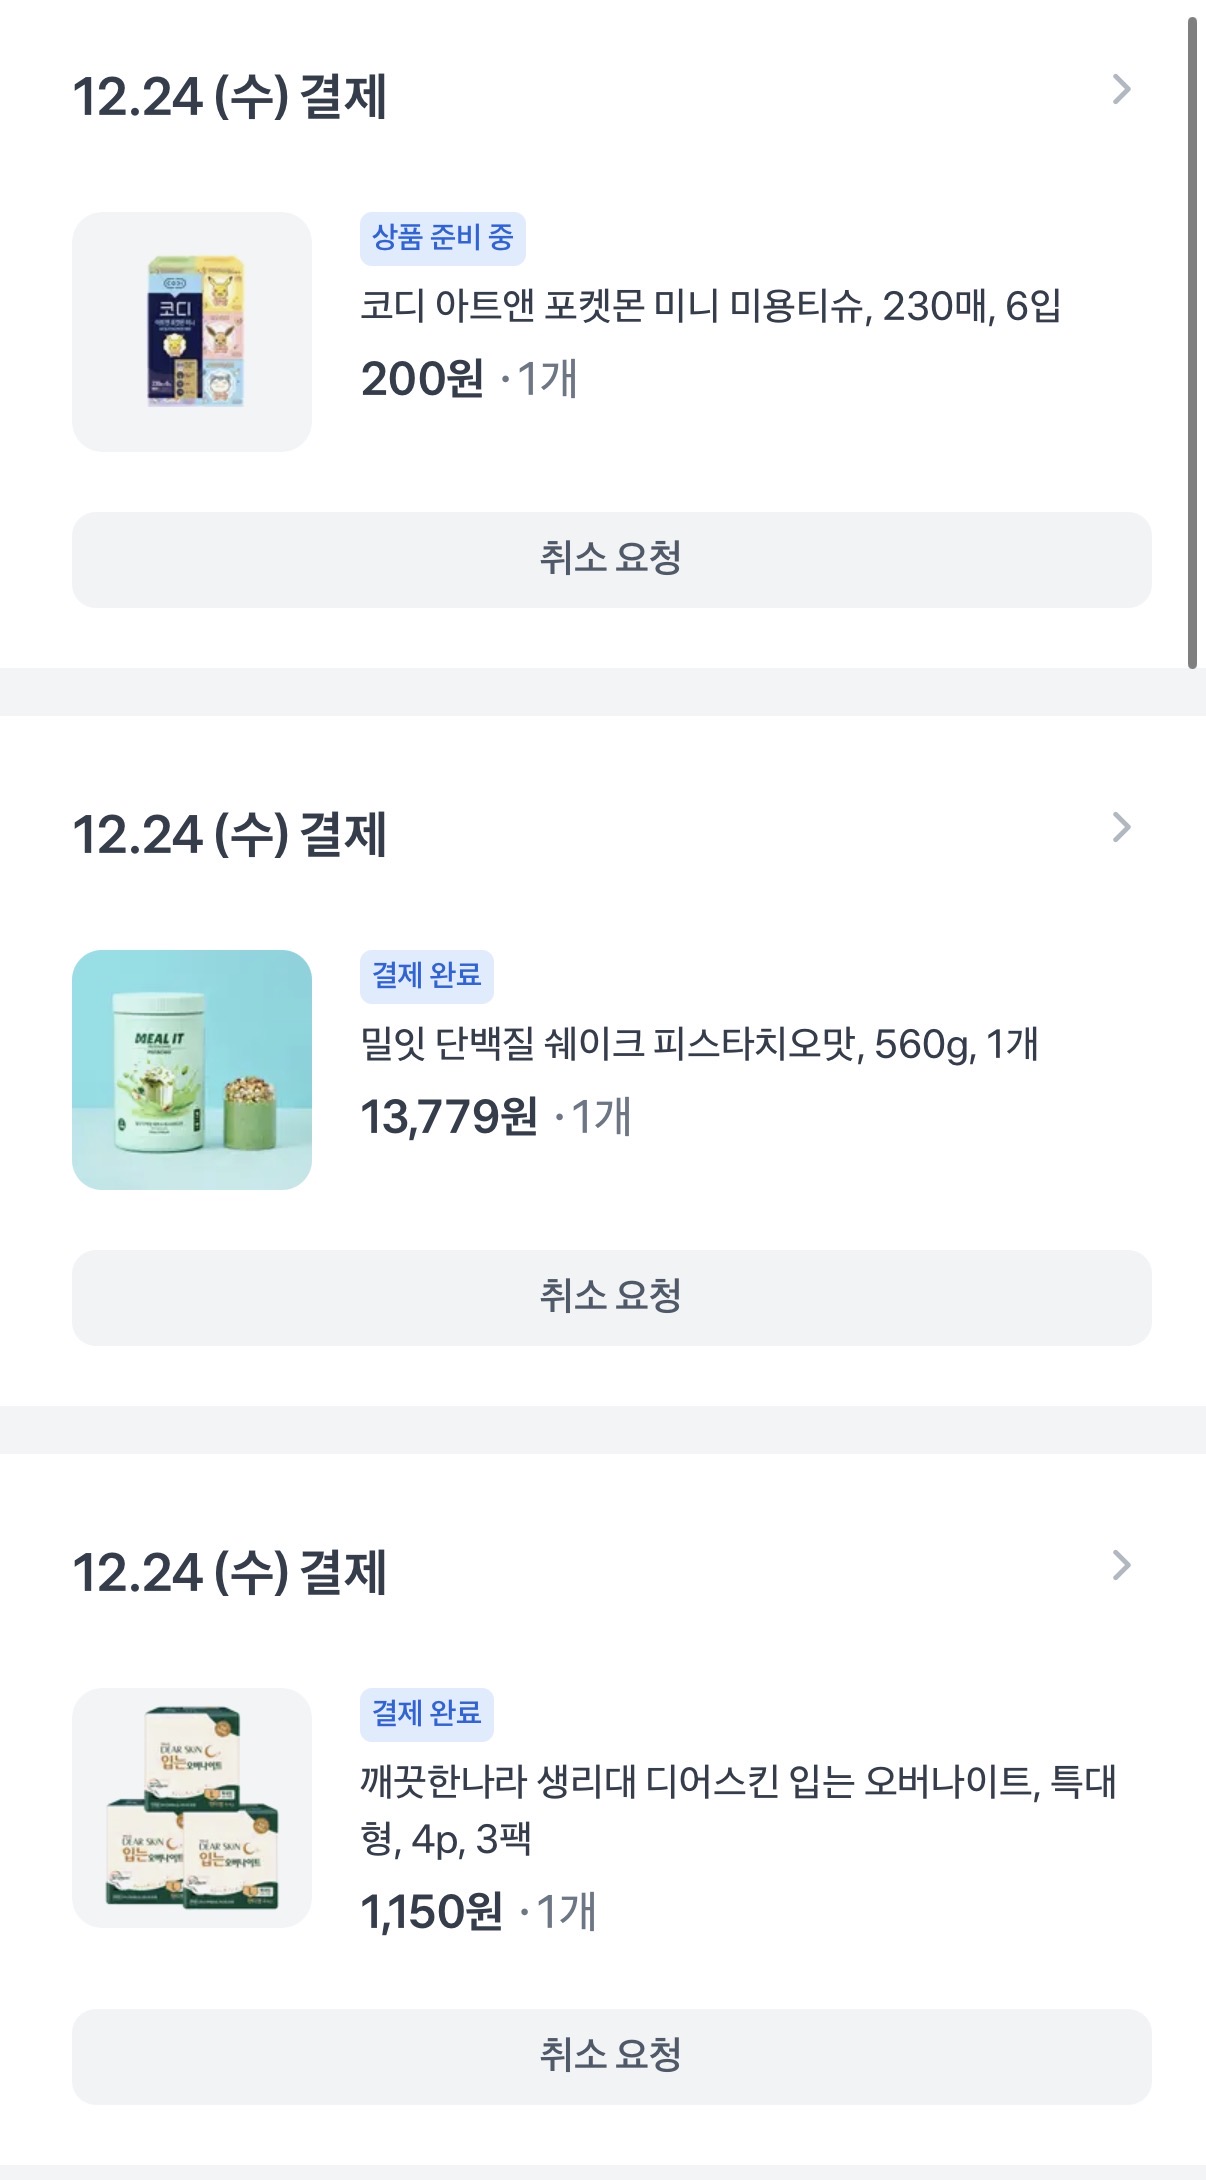Open 깨끗한나라 생리대 디어스킨 product title
The width and height of the screenshot is (1206, 2180).
[x=737, y=1809]
